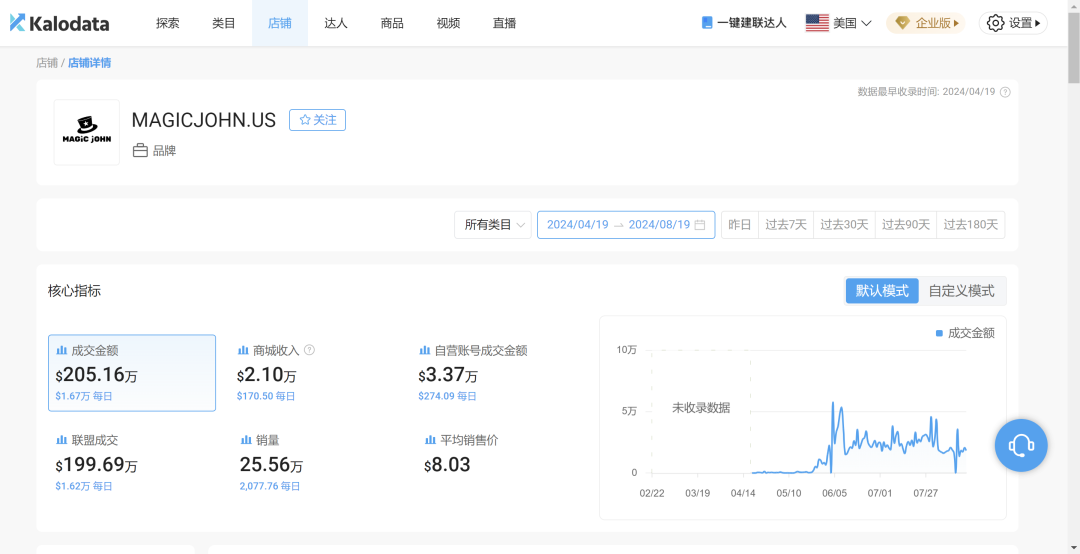
Task: Click the help icon beside 商城收入
Action: (x=309, y=350)
